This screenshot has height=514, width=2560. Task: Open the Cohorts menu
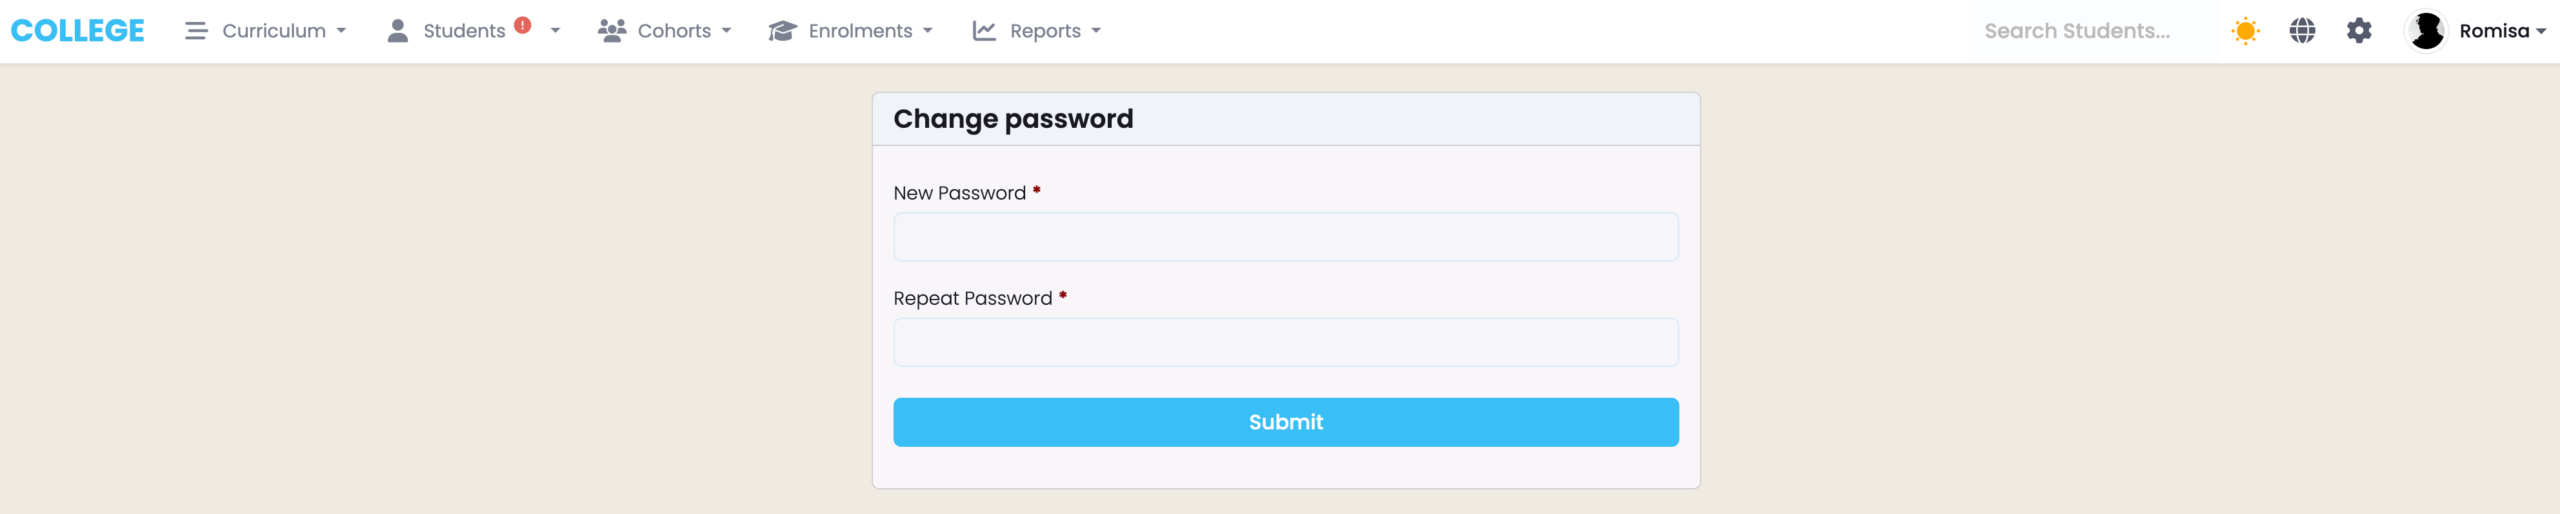pyautogui.click(x=675, y=31)
